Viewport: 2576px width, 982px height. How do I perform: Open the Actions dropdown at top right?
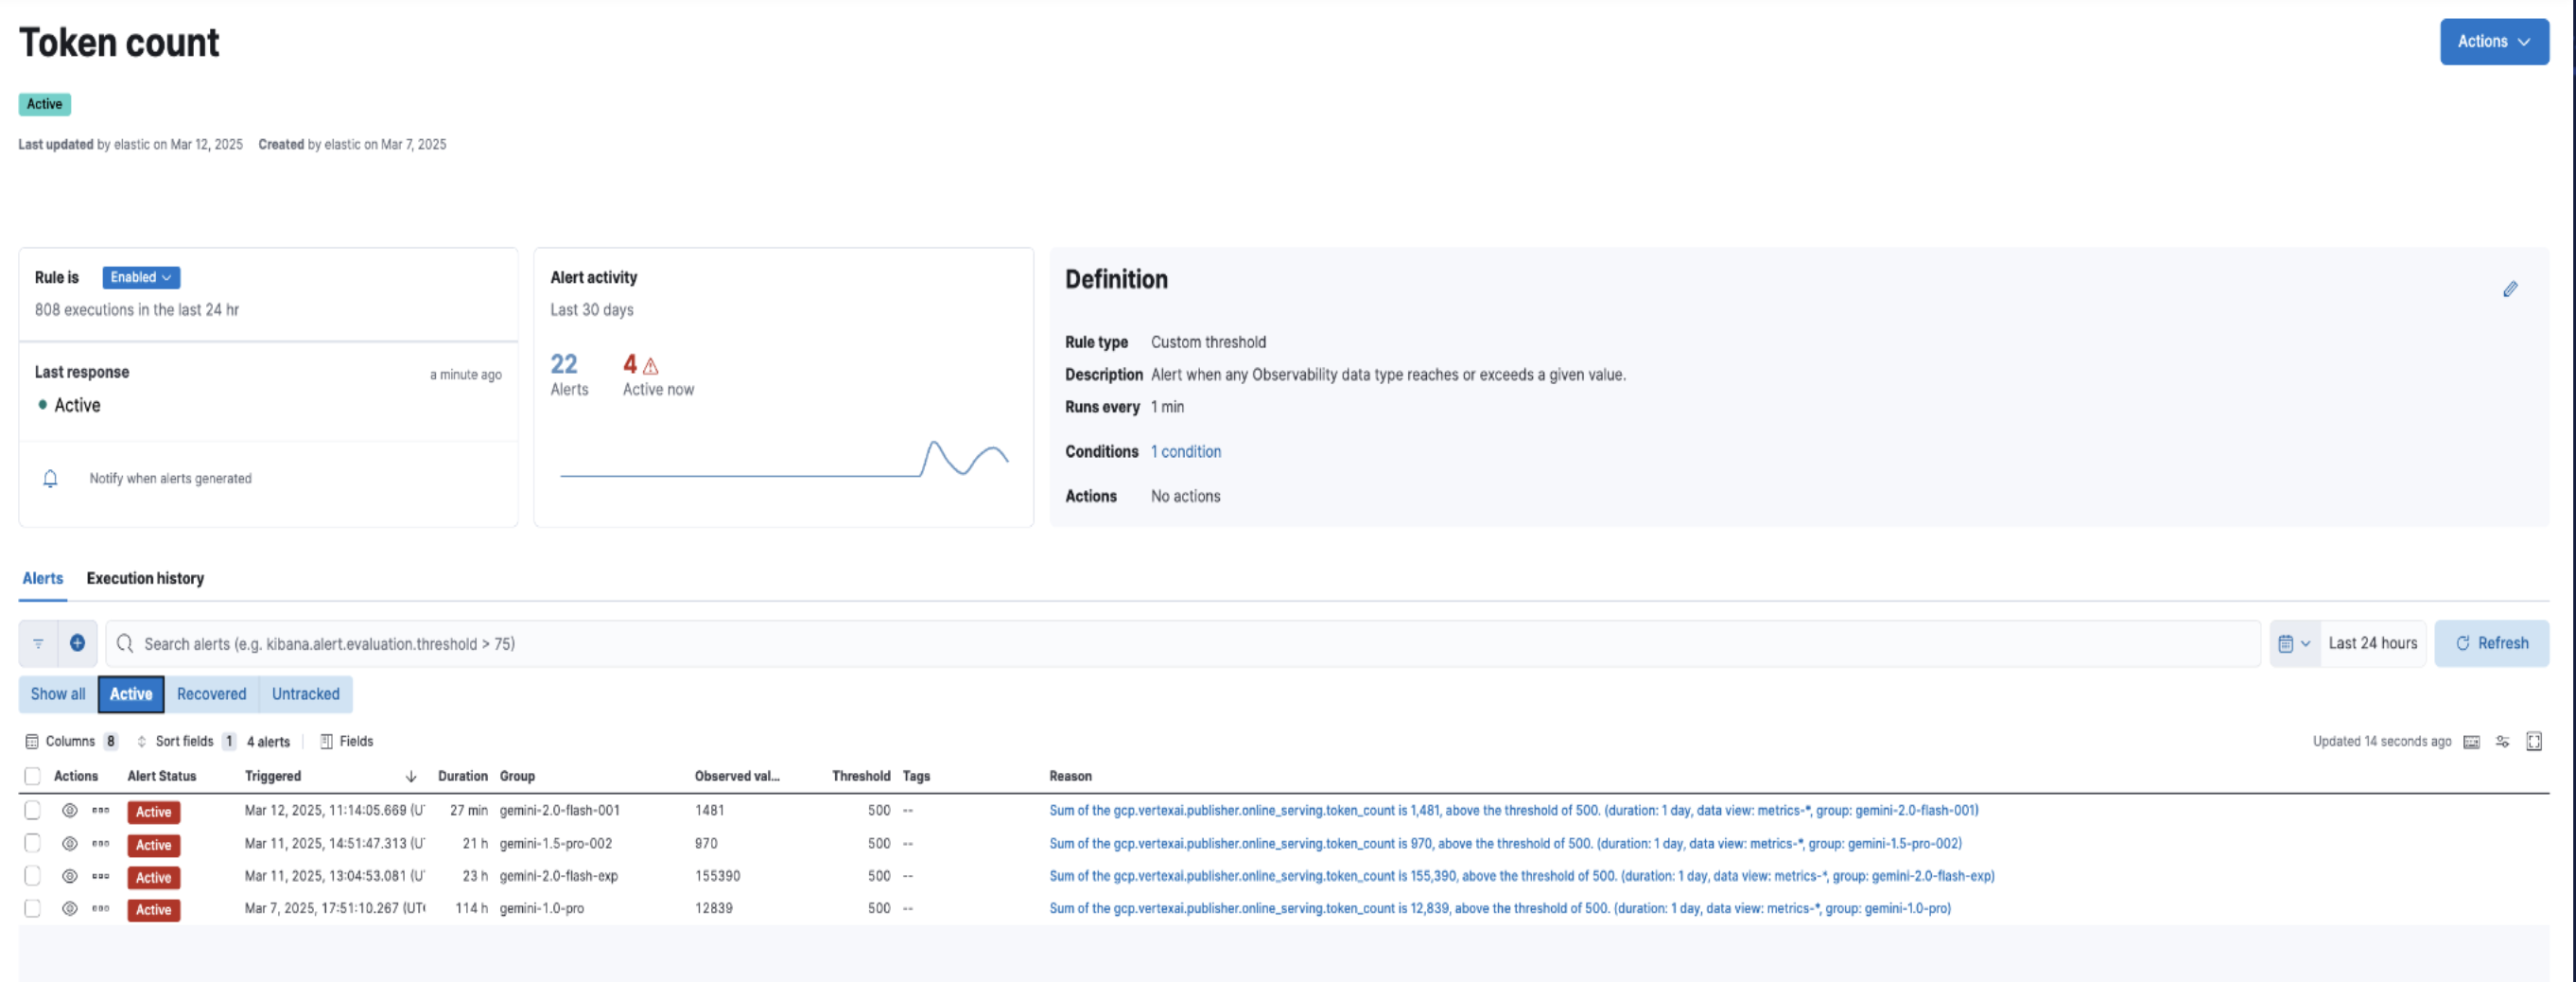pos(2493,42)
